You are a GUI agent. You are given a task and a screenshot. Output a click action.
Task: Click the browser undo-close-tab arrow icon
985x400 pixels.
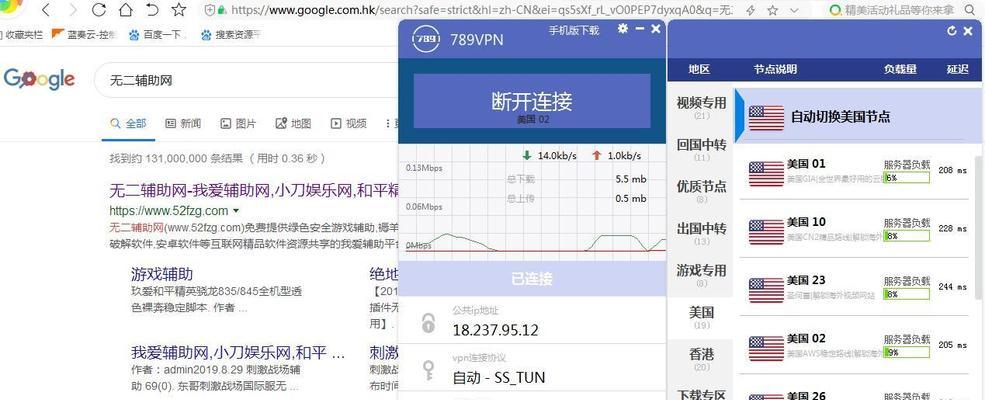pyautogui.click(x=152, y=9)
